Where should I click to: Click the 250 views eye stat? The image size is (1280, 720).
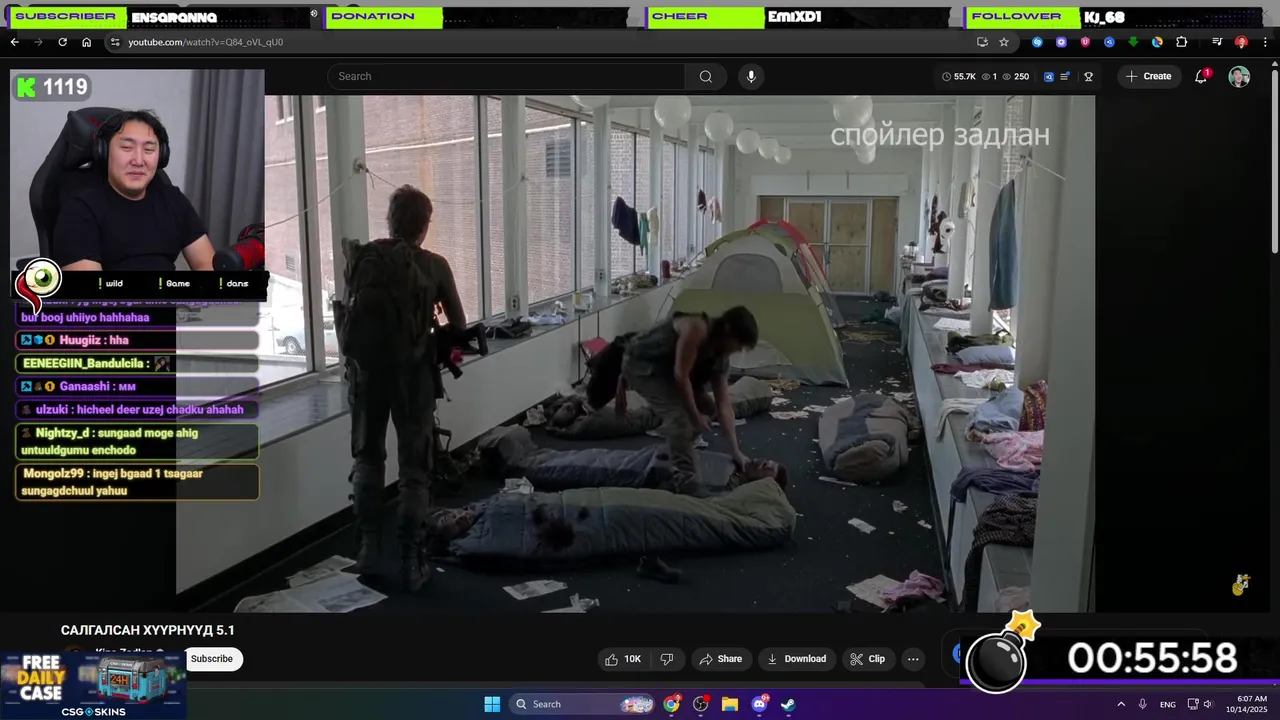[1015, 76]
